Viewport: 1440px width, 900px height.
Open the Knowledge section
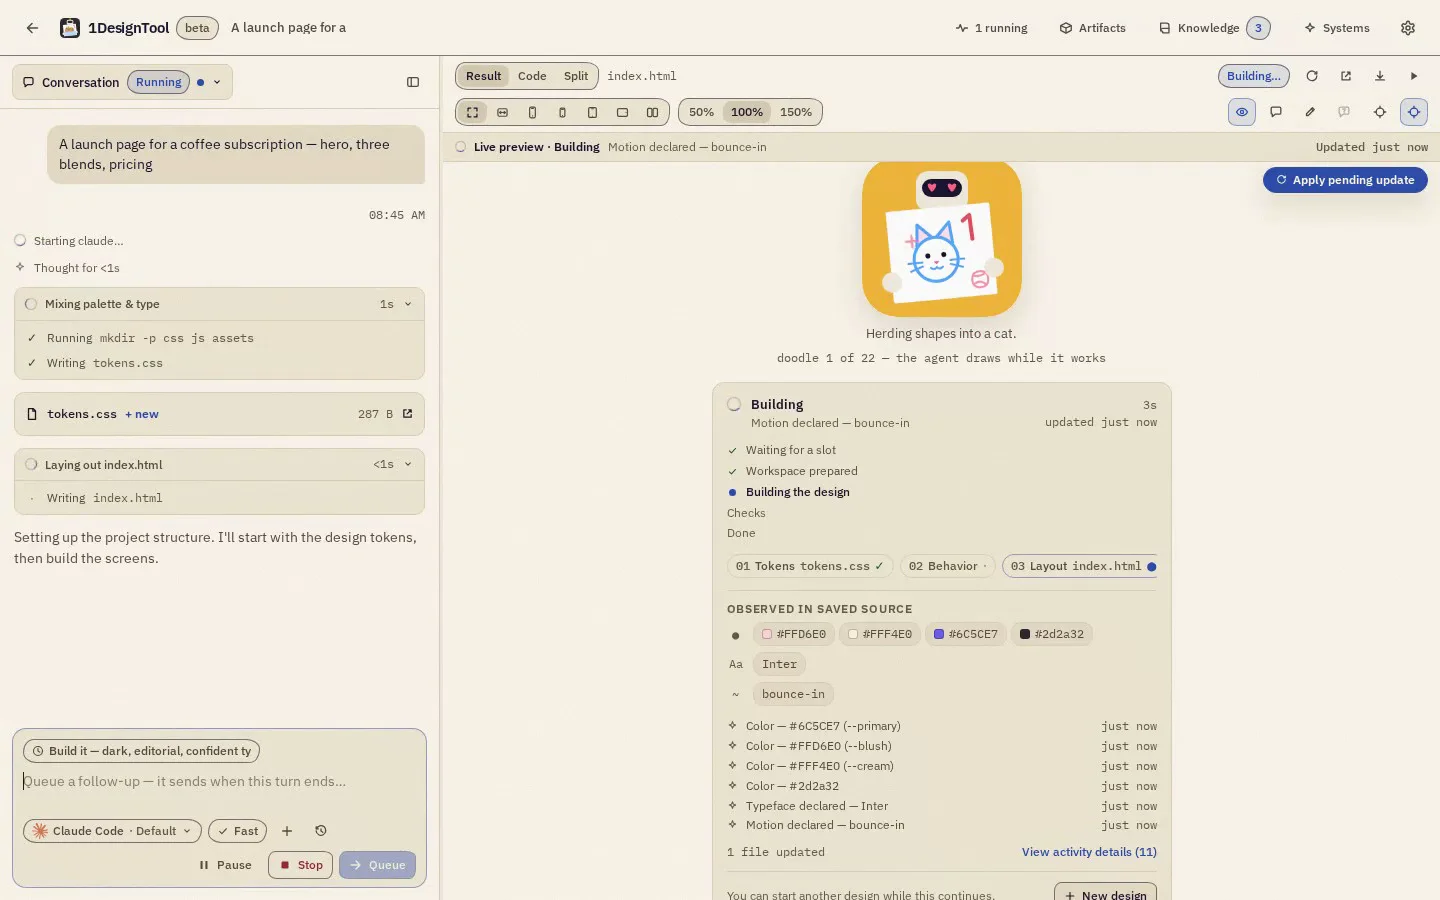click(1214, 28)
